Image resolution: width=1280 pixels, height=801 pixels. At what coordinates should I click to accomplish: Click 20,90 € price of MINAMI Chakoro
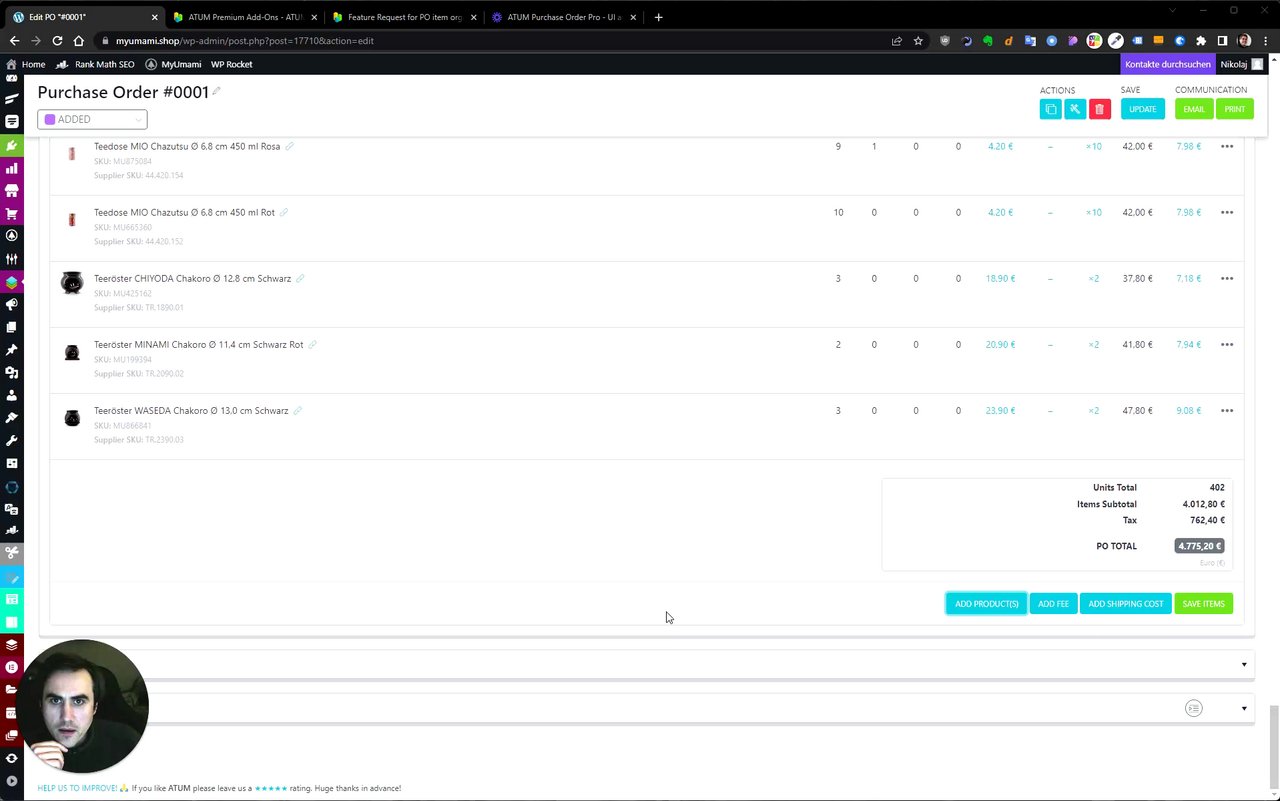click(x=1000, y=344)
